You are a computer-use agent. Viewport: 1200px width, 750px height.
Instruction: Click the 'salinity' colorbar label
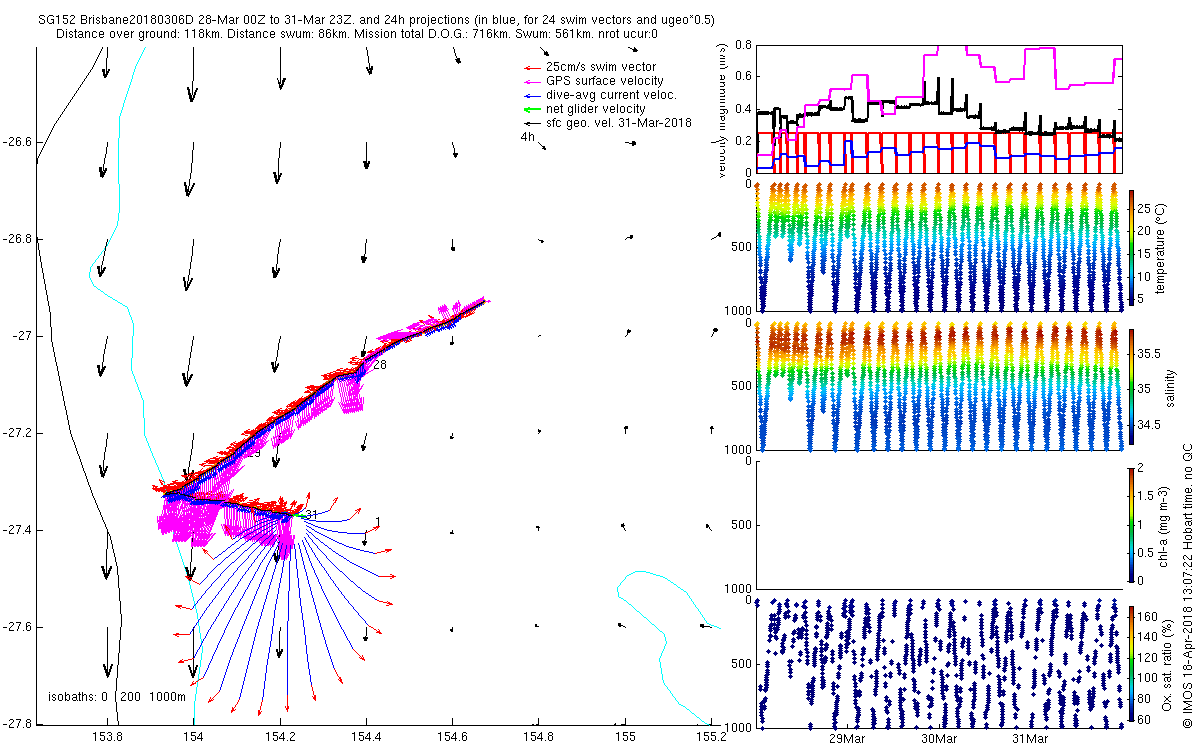[x=1168, y=386]
